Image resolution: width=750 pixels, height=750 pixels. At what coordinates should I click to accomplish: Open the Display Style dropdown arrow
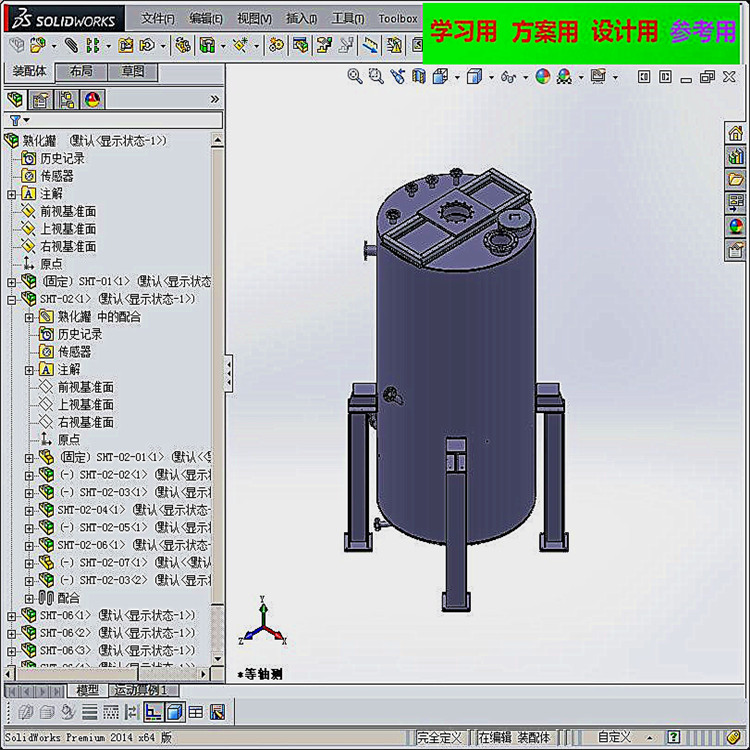[x=490, y=77]
